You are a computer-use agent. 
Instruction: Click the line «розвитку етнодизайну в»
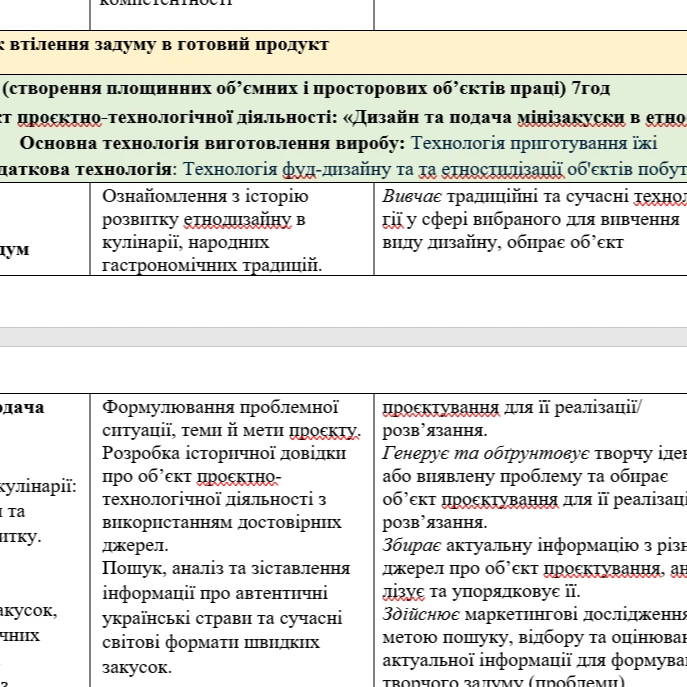[204, 220]
